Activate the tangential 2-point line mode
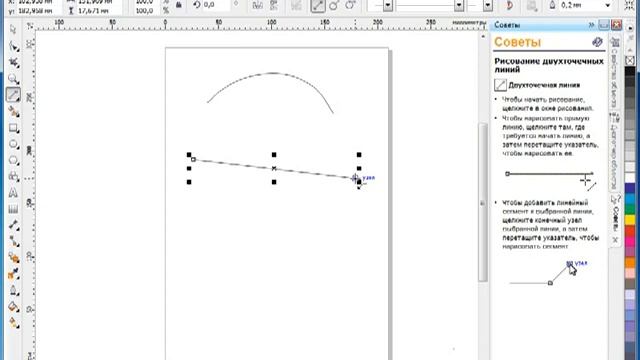Viewport: 640px width, 360px height. 350,5
